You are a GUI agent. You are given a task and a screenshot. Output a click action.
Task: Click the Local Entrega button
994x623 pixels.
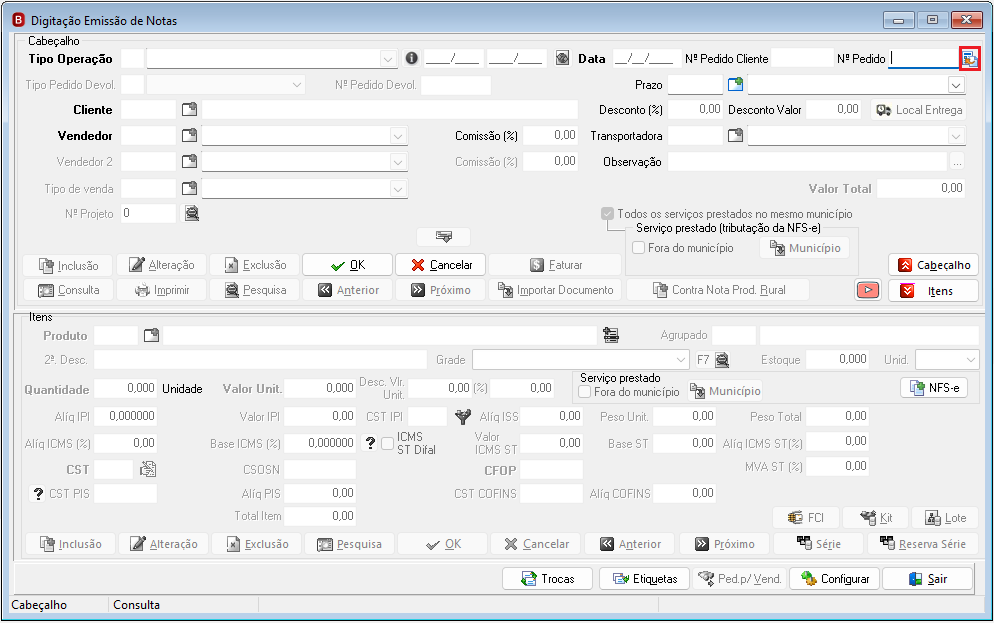point(919,110)
